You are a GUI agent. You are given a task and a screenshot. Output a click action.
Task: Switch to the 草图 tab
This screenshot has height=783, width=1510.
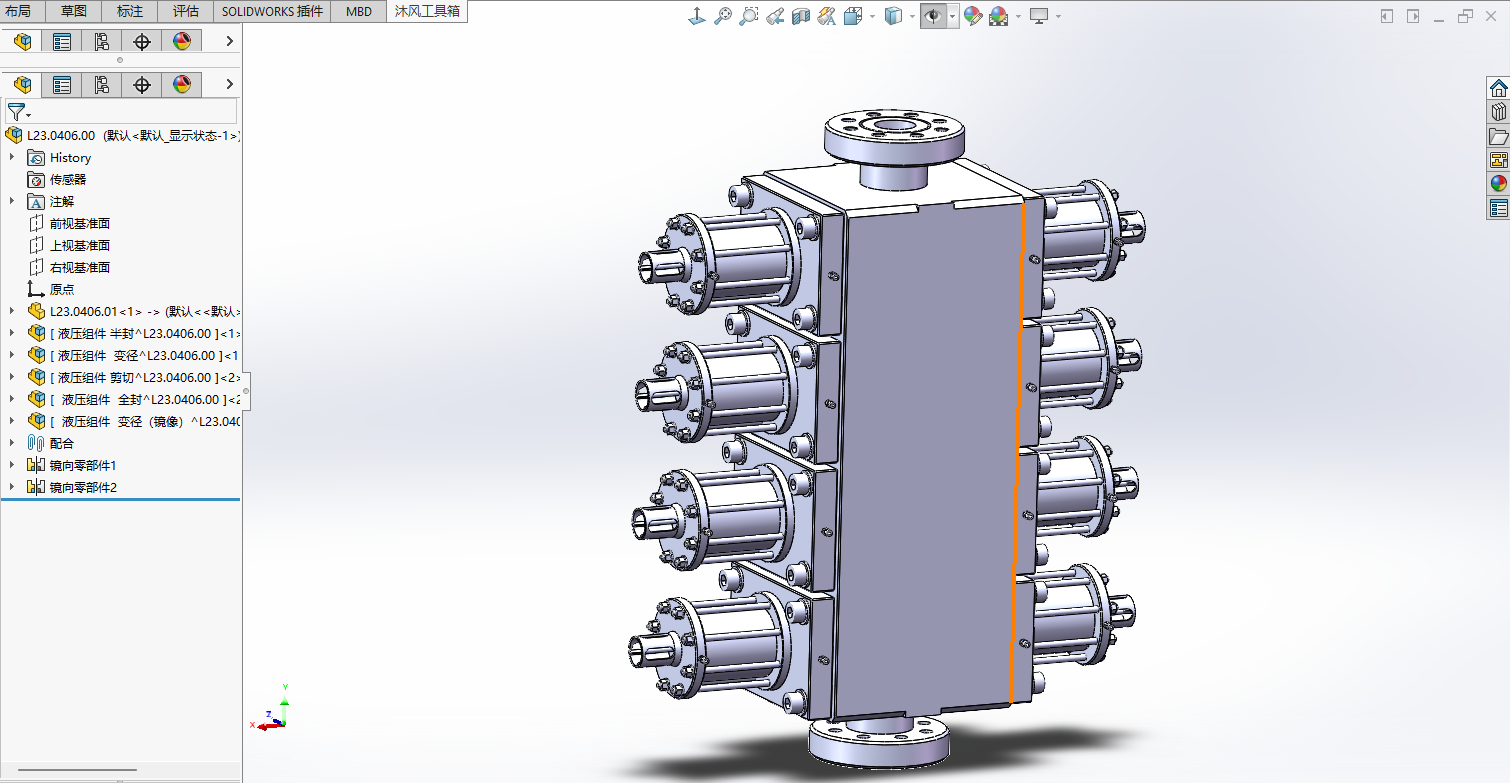[x=74, y=11]
